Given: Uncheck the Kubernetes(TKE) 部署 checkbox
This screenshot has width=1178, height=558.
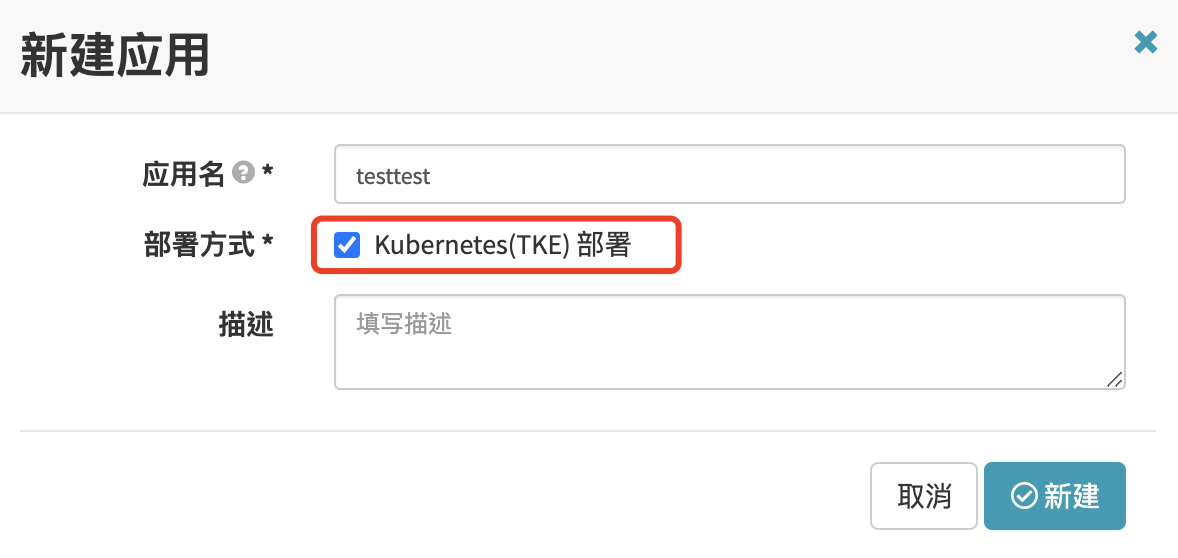Looking at the screenshot, I should point(346,245).
